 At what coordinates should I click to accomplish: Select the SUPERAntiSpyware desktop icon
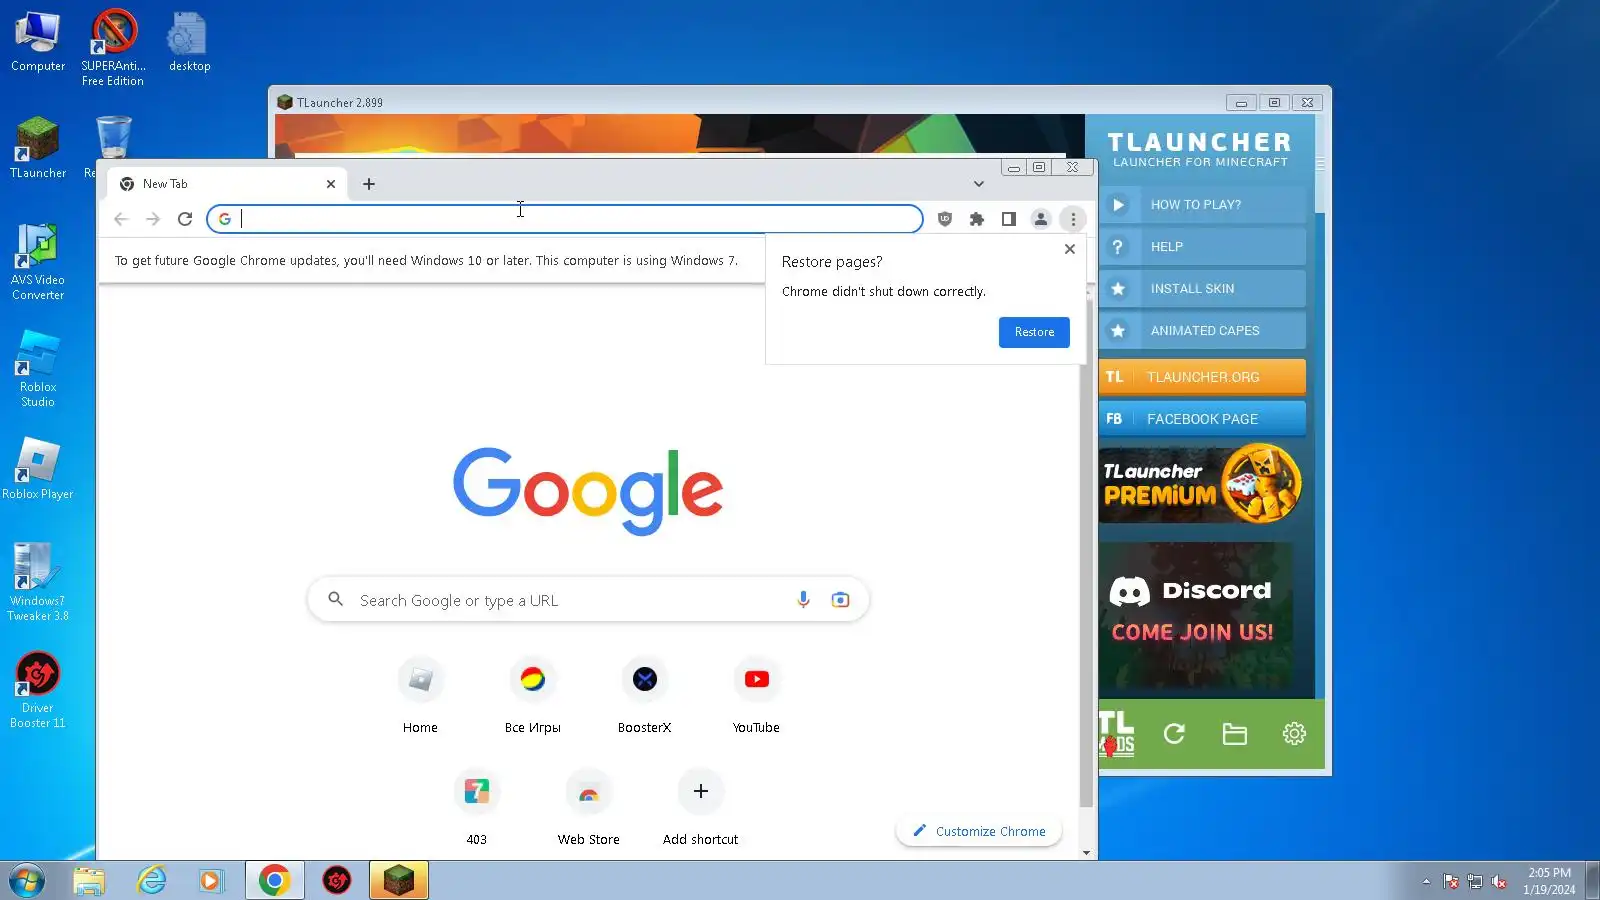pos(113,47)
